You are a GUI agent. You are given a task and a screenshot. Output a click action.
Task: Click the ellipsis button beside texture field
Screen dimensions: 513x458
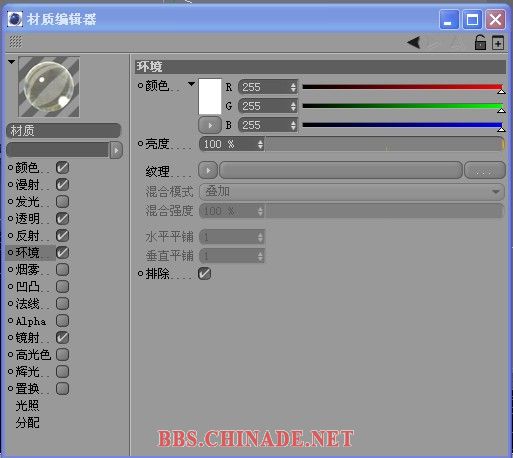(x=484, y=171)
